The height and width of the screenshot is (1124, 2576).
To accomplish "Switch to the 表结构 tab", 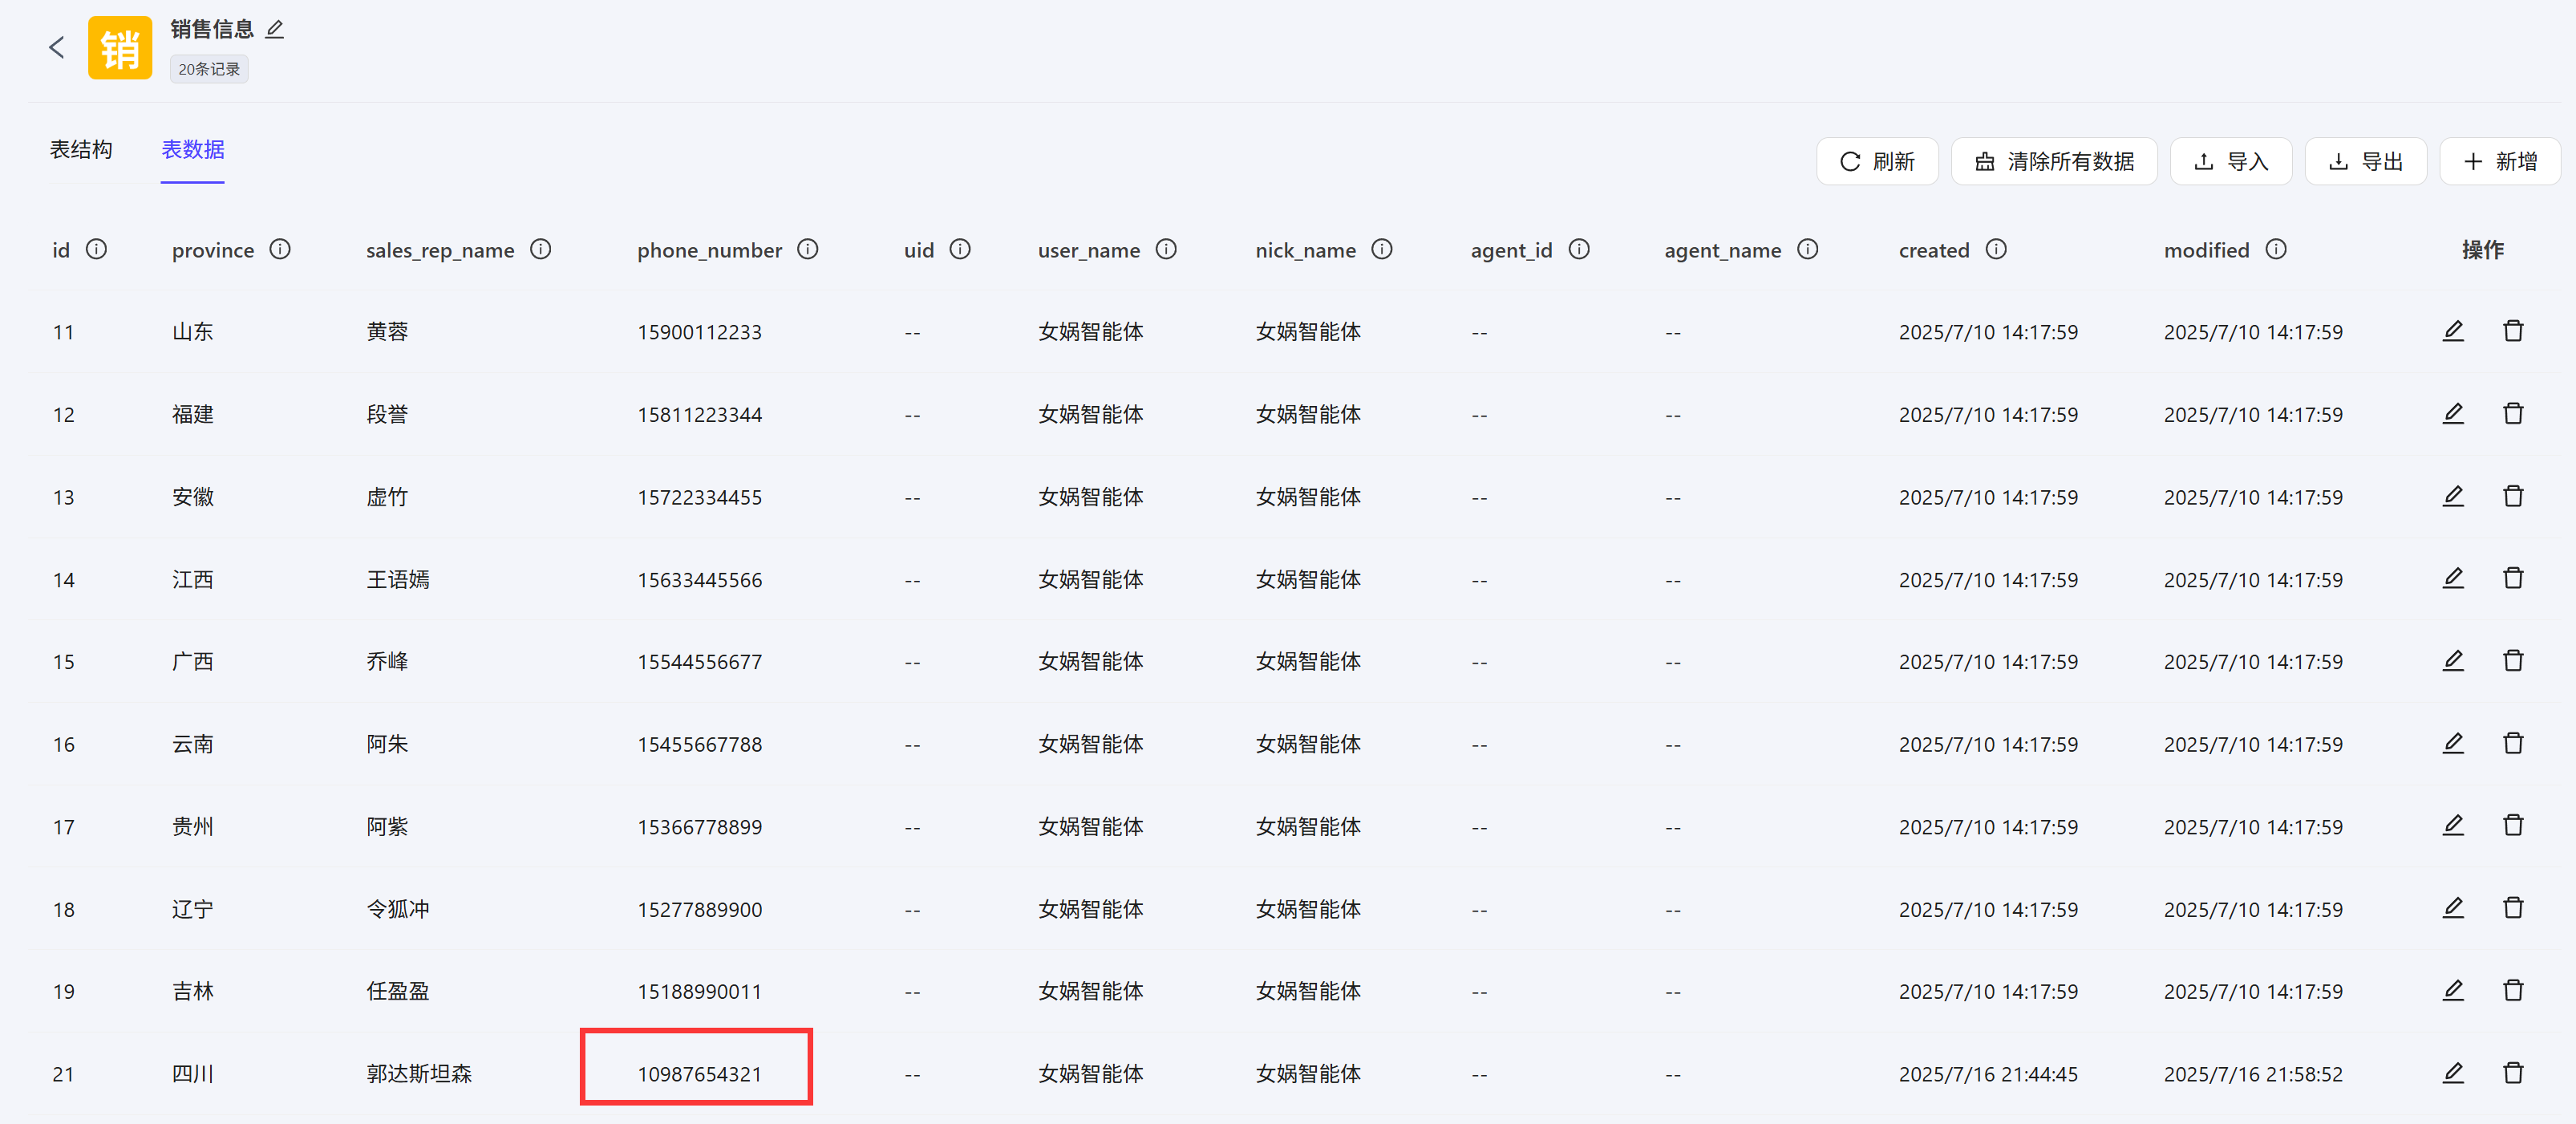I will tap(81, 150).
